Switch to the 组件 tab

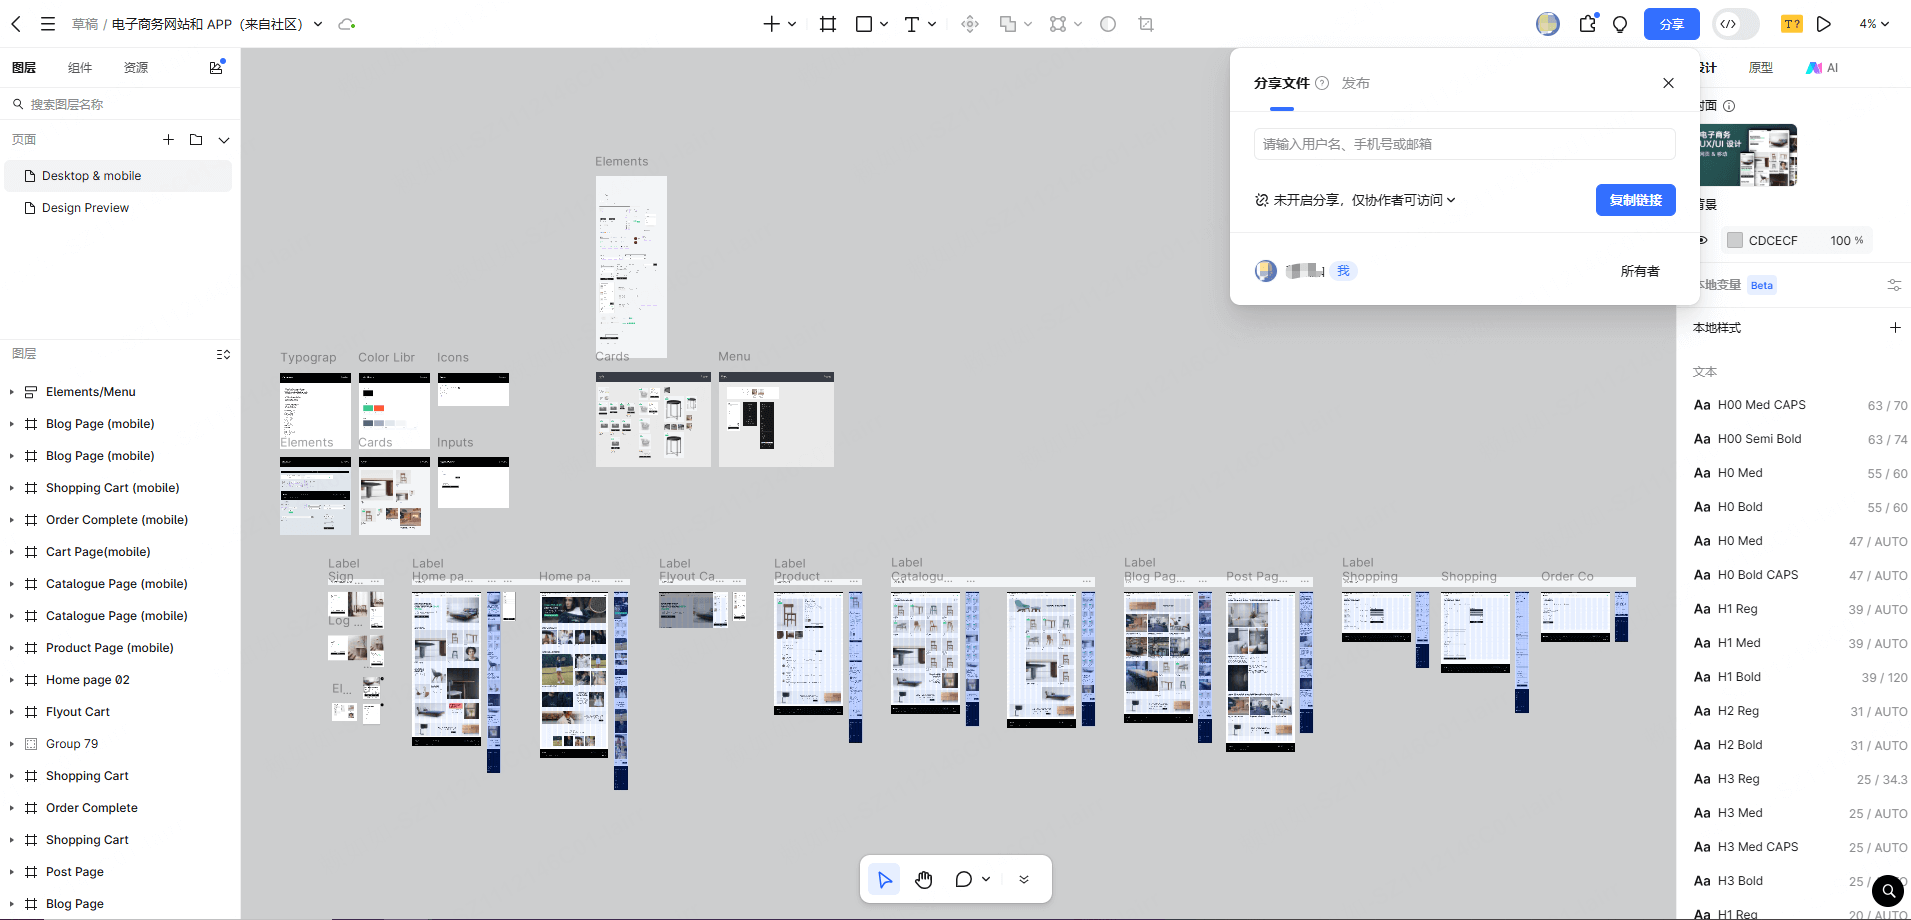(x=80, y=68)
